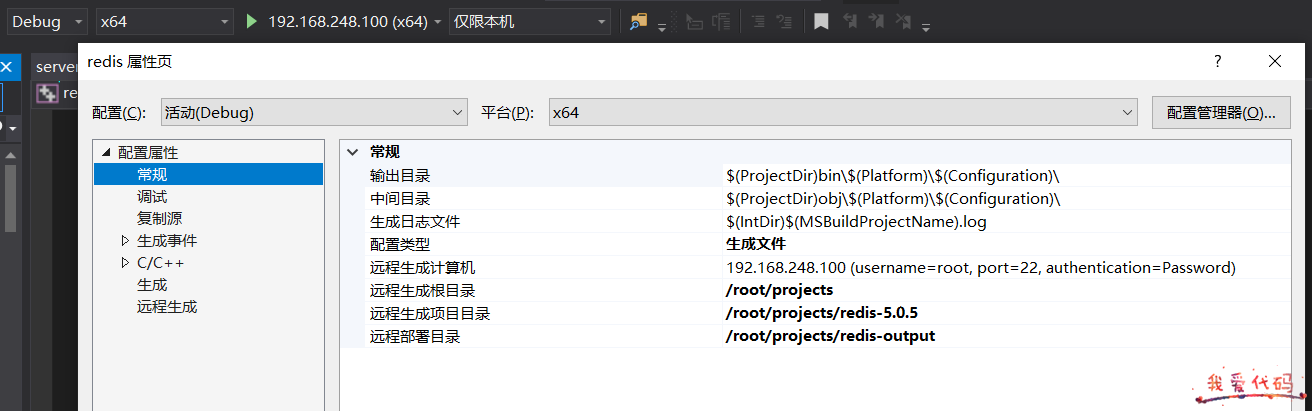Open the 配置 活动(Debug) combo box
Image resolution: width=1312 pixels, height=411 pixels.
(x=313, y=113)
